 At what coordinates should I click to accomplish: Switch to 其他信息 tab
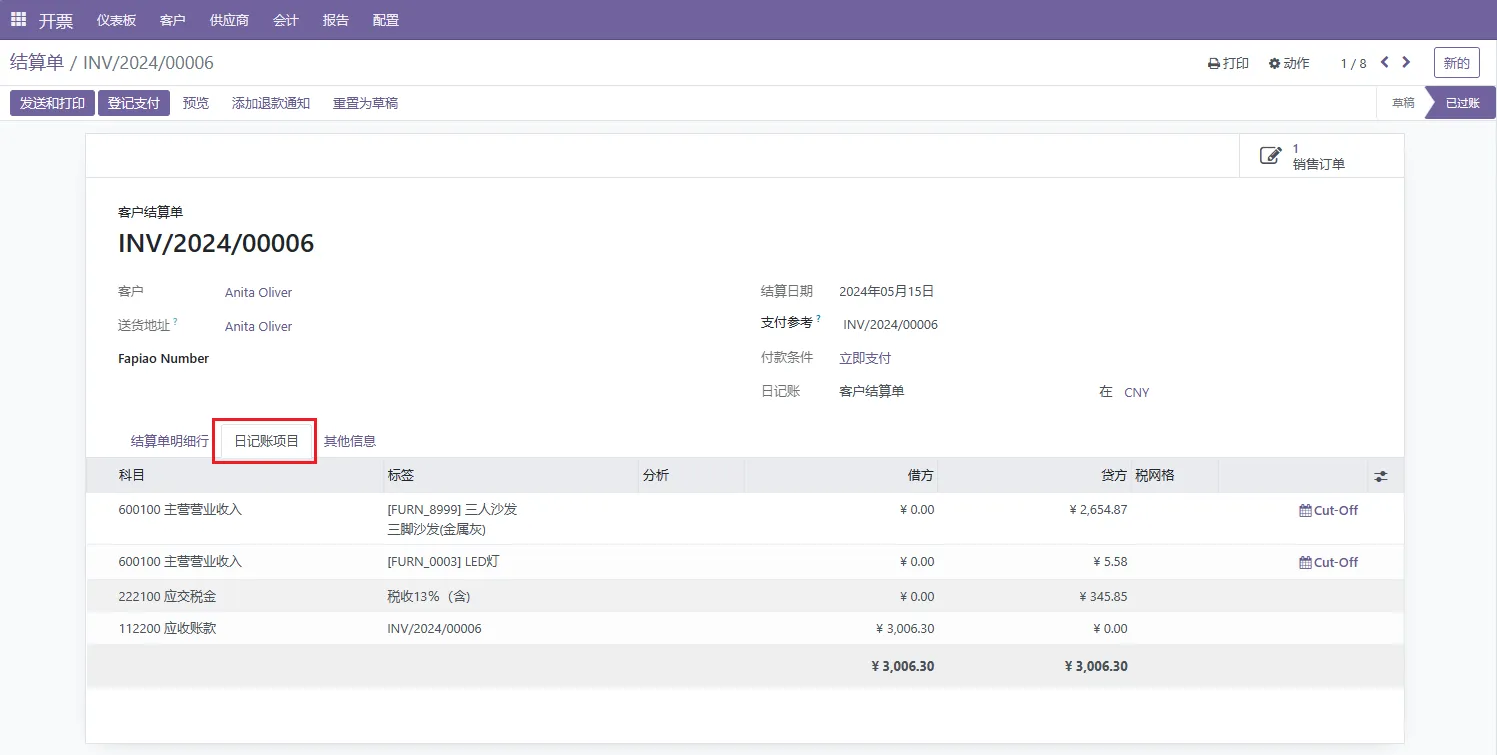coord(350,441)
